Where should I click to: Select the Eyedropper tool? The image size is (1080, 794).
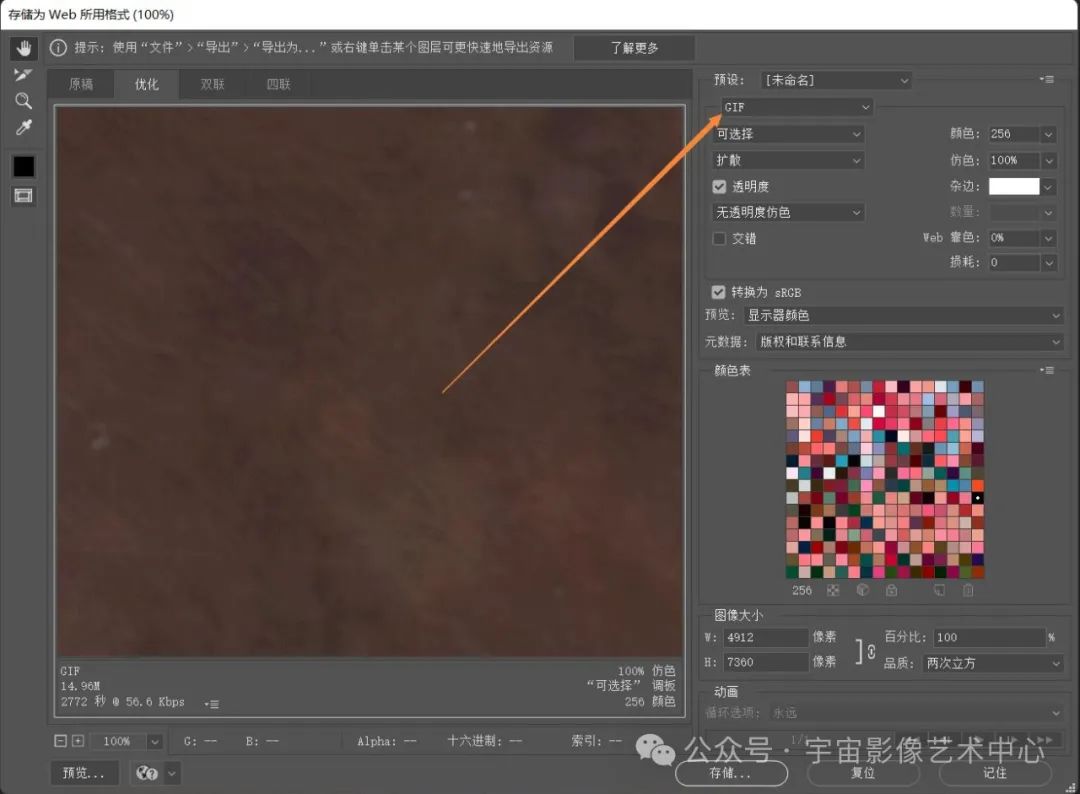23,128
